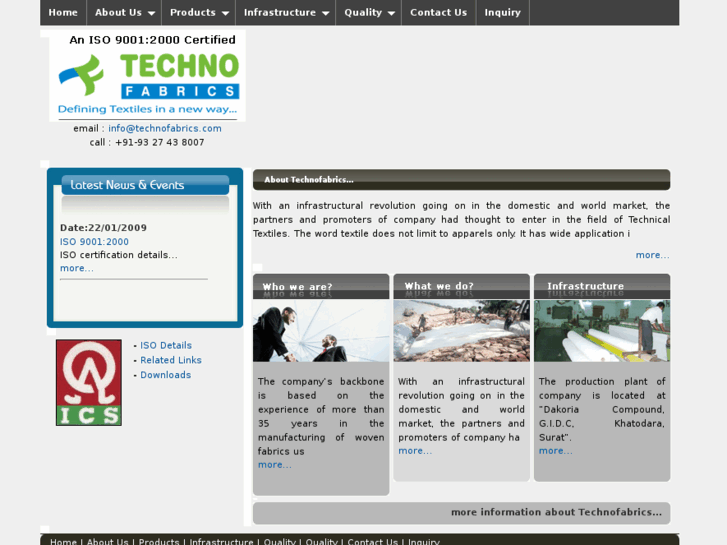Open the Contact Us page from top navigation

click(x=438, y=13)
